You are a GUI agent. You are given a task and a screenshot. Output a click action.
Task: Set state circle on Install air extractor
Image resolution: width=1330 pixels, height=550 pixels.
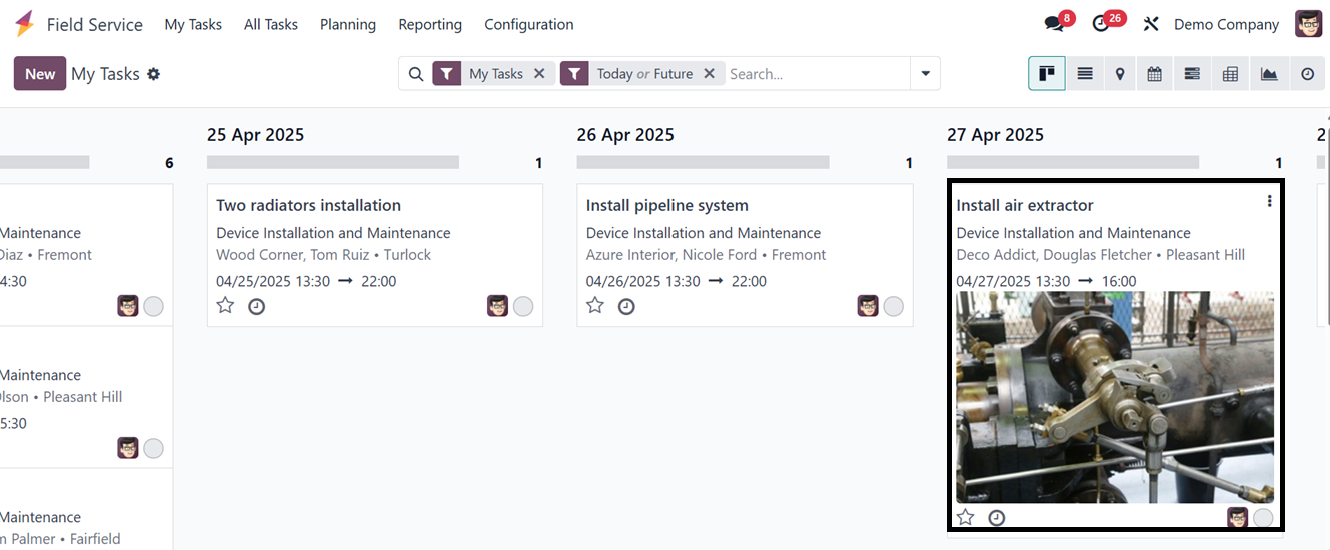[x=1263, y=518]
